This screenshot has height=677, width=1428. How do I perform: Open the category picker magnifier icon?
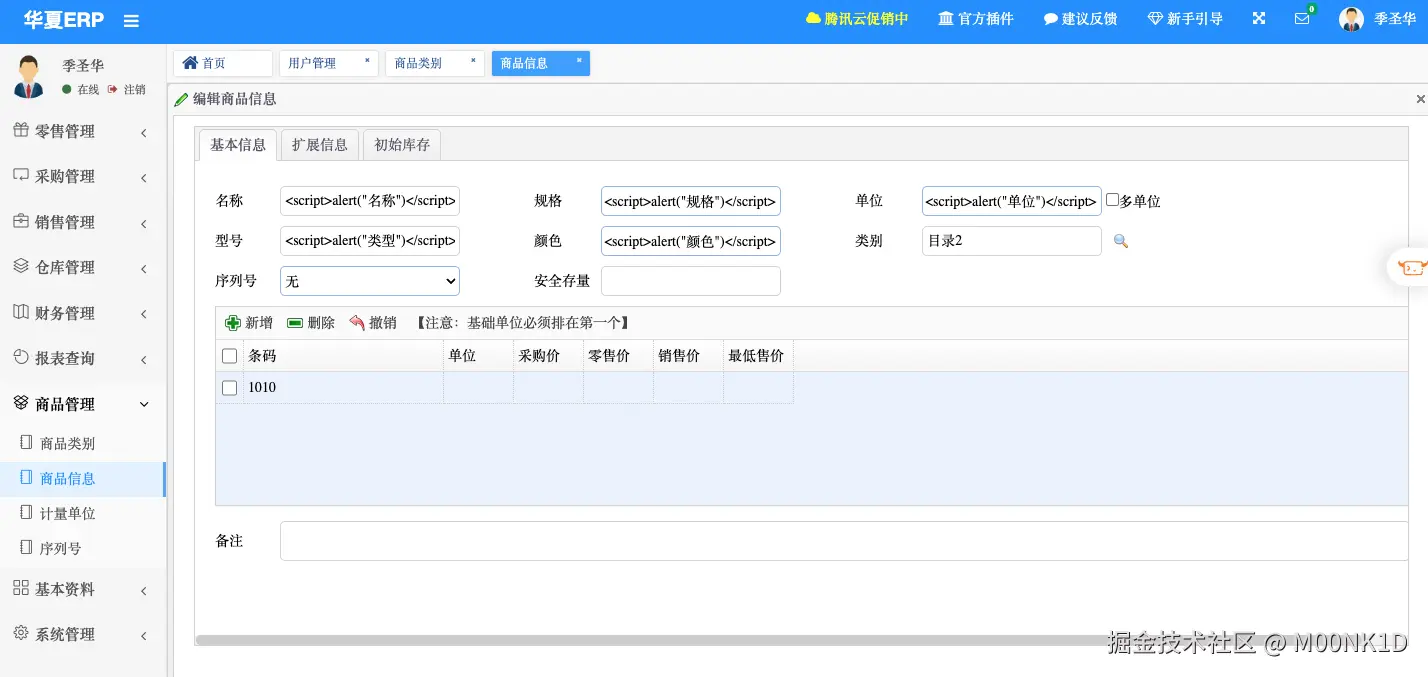[1120, 241]
